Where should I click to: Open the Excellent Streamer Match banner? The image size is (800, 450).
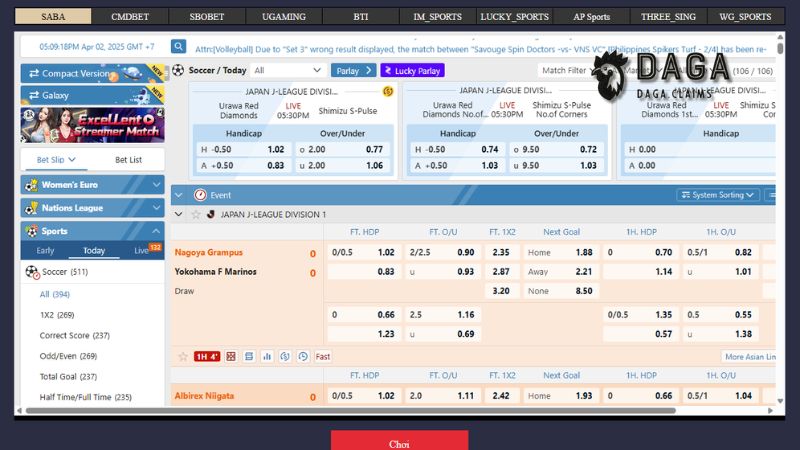pos(92,125)
